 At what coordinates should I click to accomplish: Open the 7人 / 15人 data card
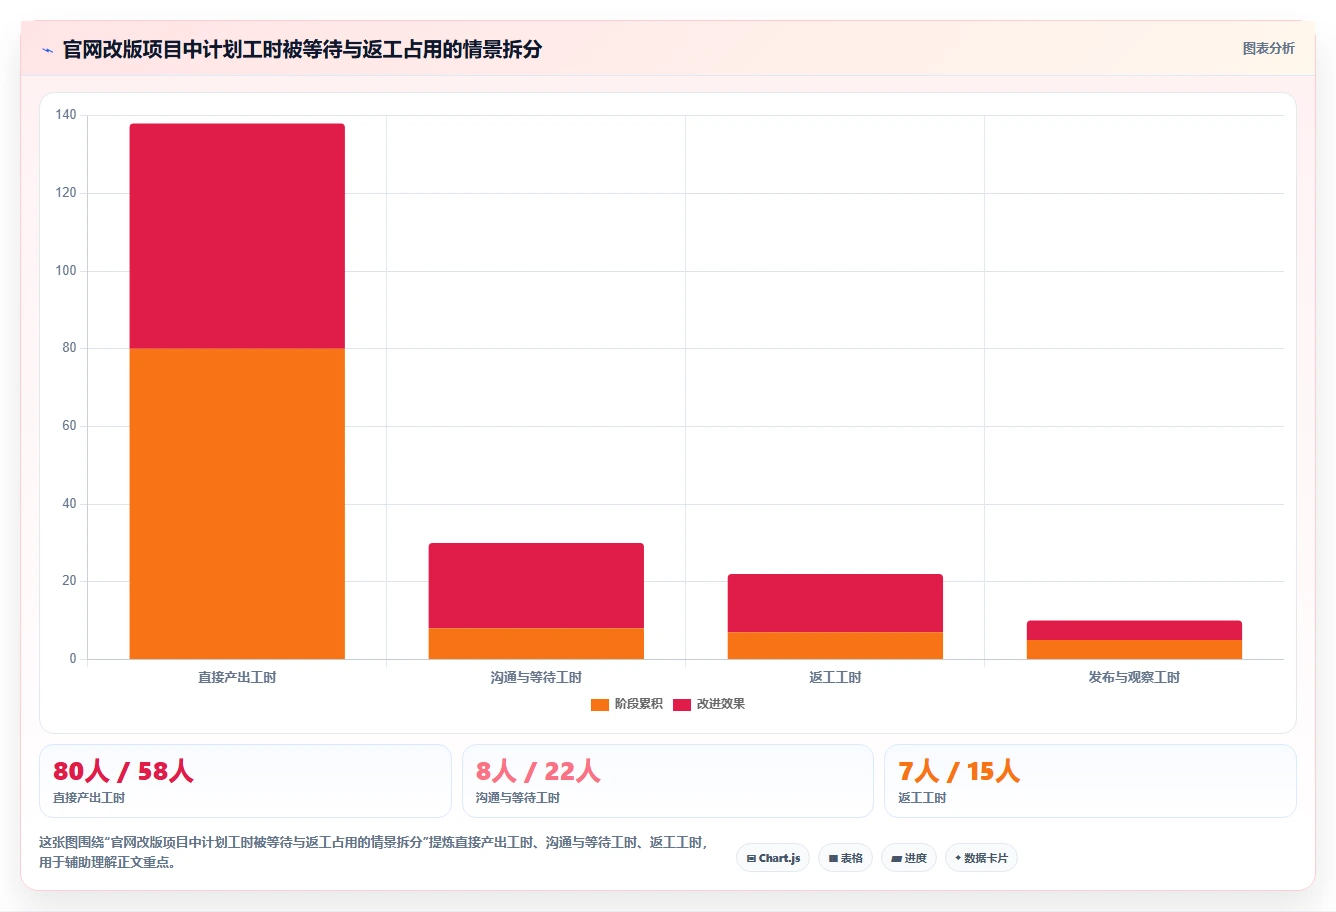(x=1090, y=781)
